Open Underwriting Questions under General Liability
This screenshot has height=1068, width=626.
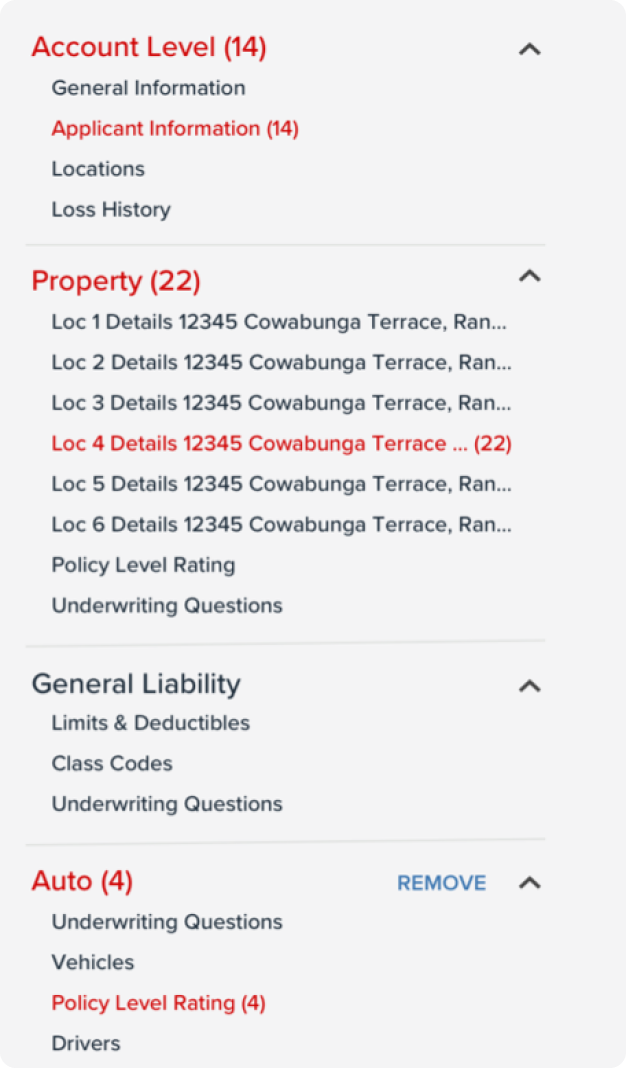[x=166, y=804]
